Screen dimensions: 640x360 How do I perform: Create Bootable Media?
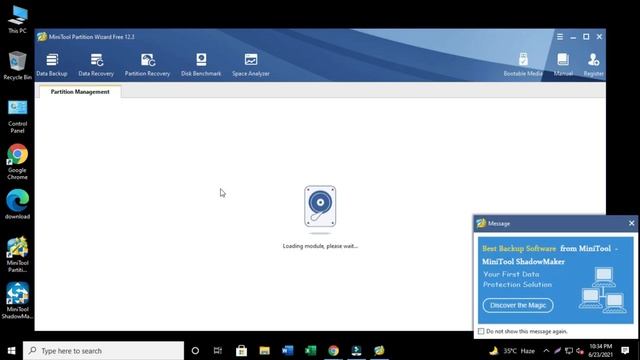tap(523, 64)
